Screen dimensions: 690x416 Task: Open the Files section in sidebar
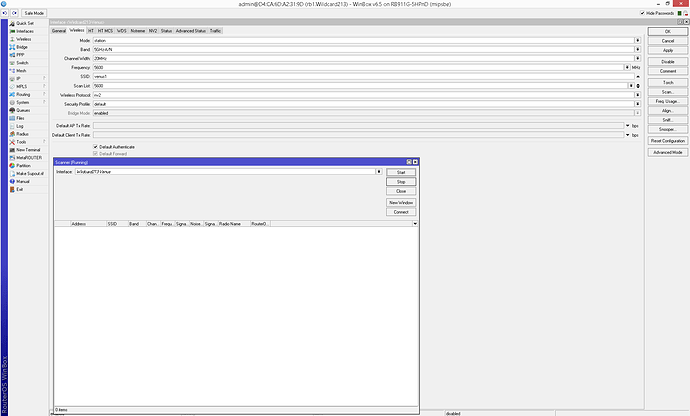click(x=20, y=118)
